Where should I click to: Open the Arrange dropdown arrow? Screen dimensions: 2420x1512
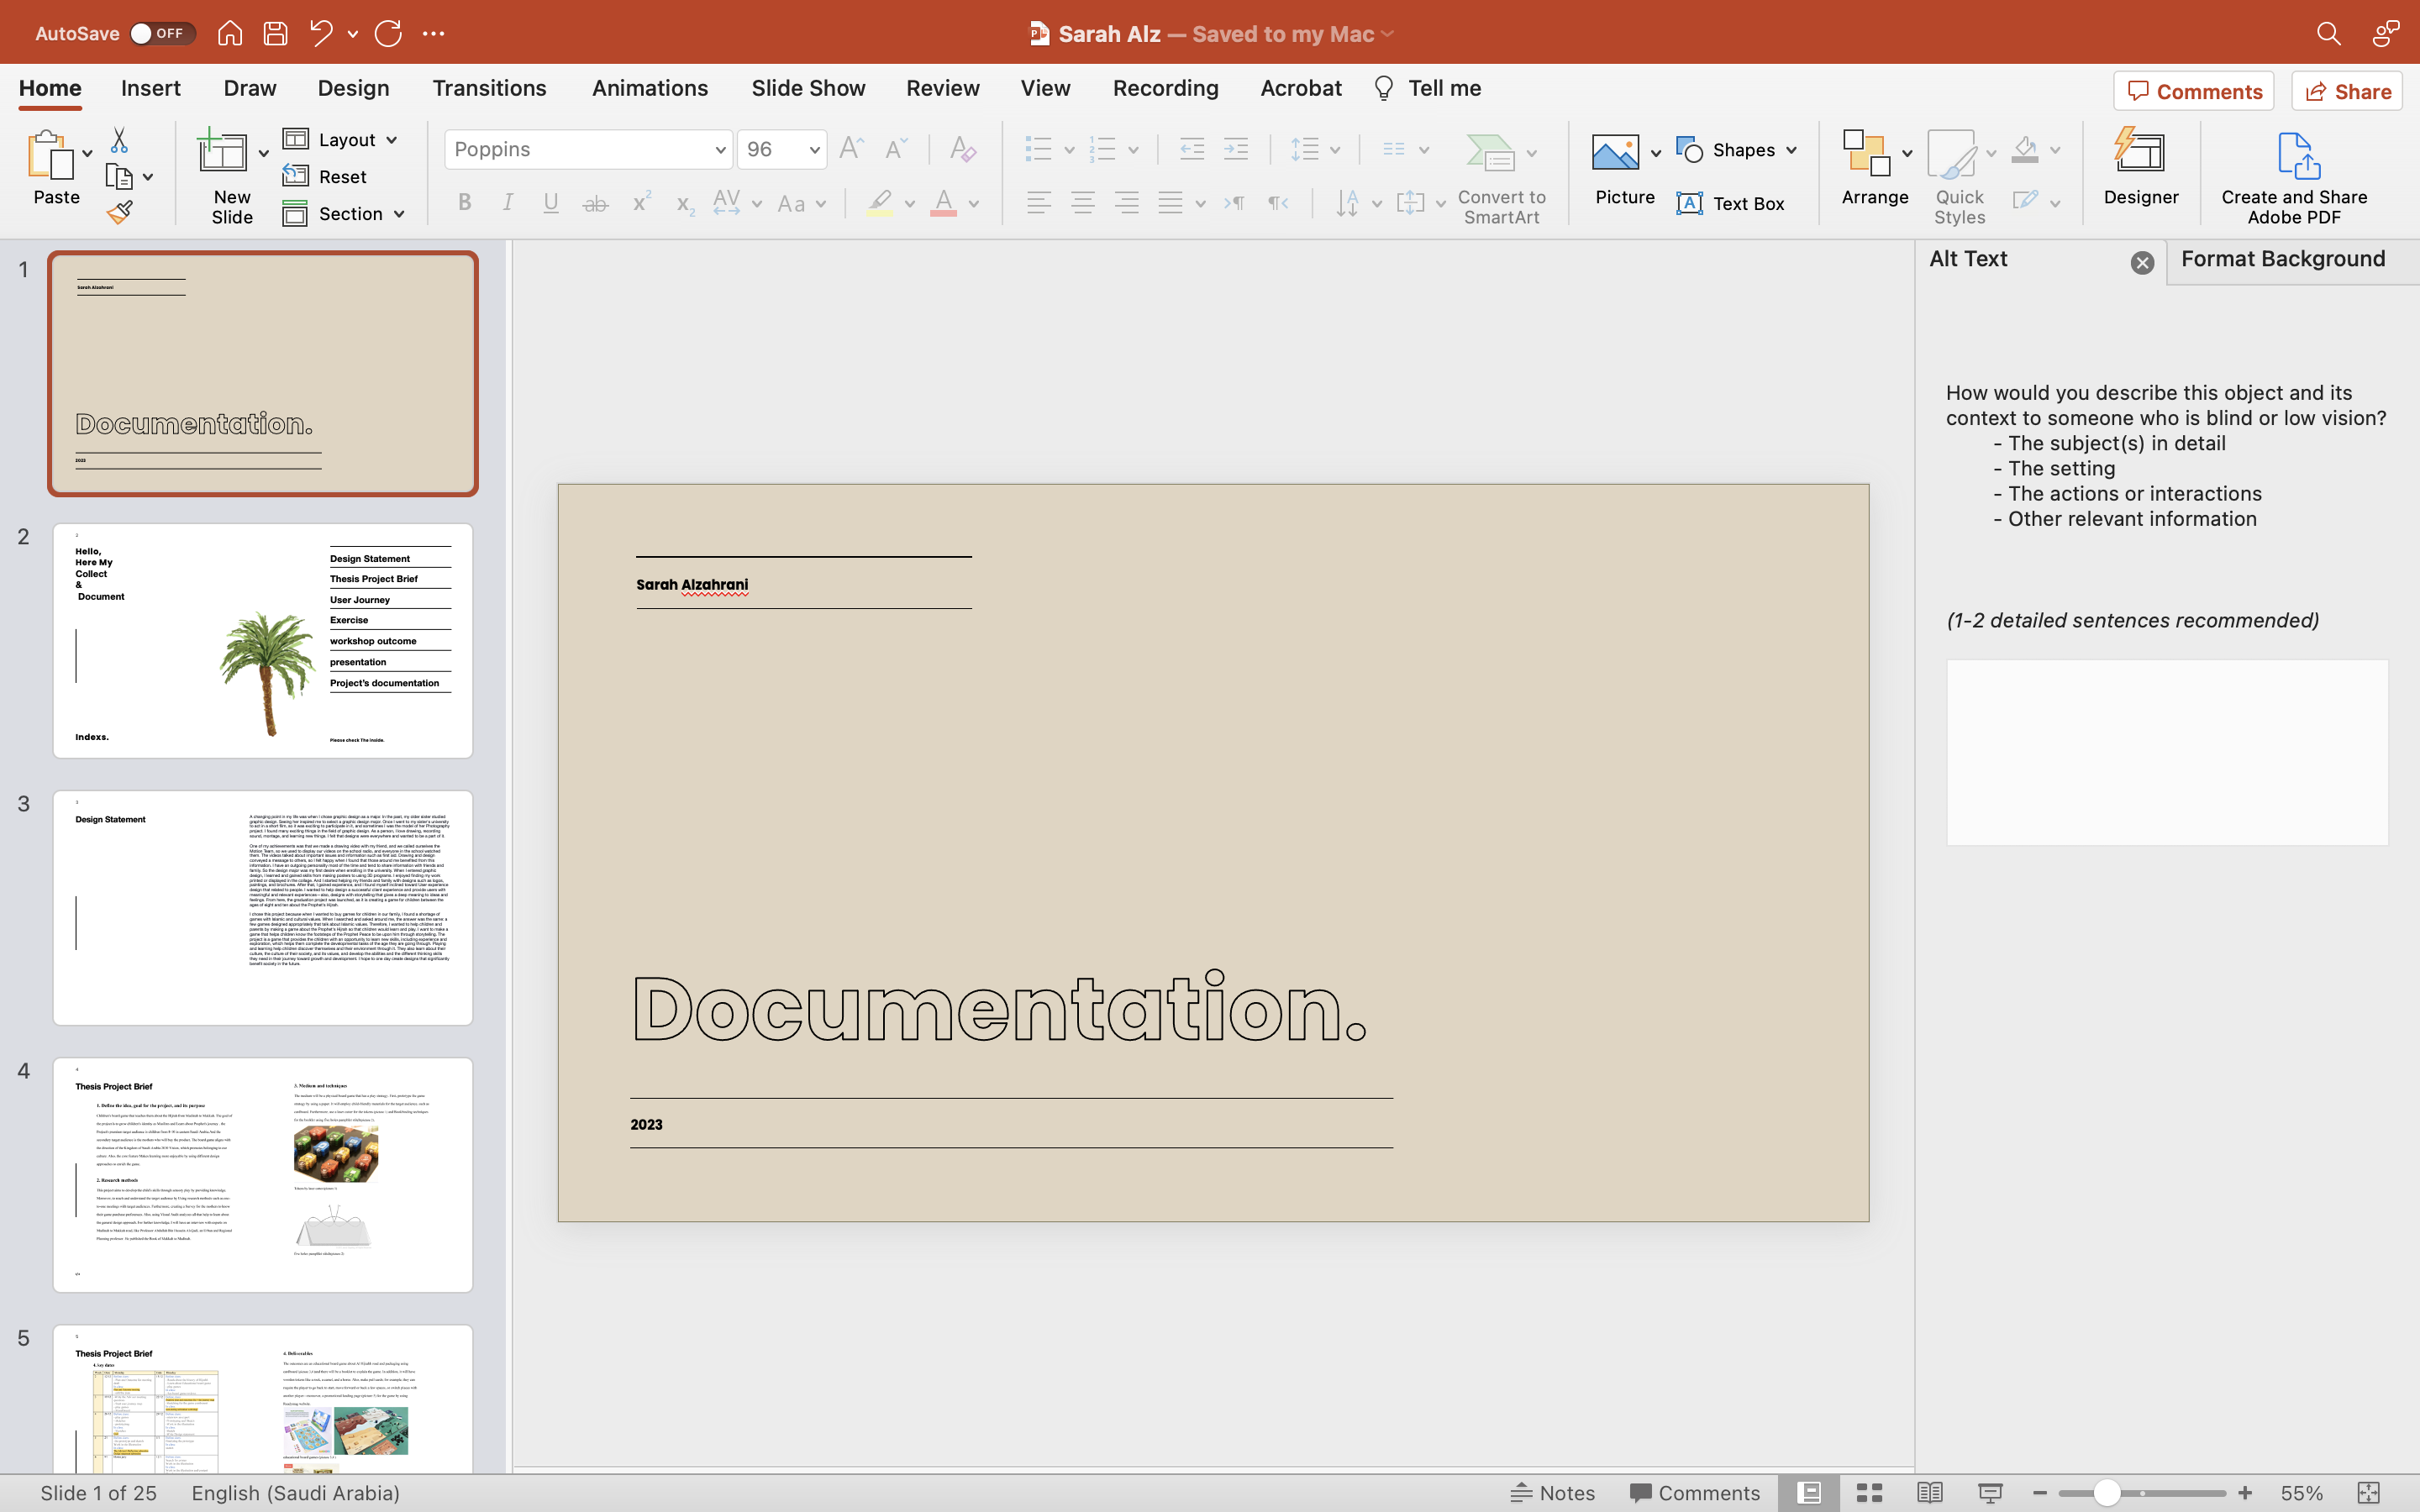[1907, 153]
